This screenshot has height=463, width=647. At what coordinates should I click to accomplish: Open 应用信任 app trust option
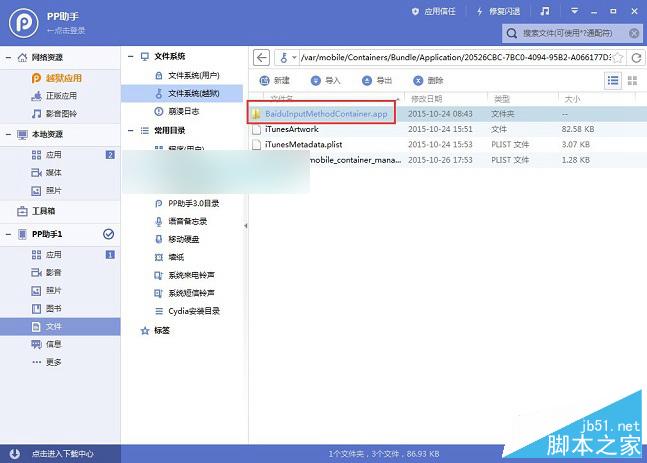[x=434, y=12]
